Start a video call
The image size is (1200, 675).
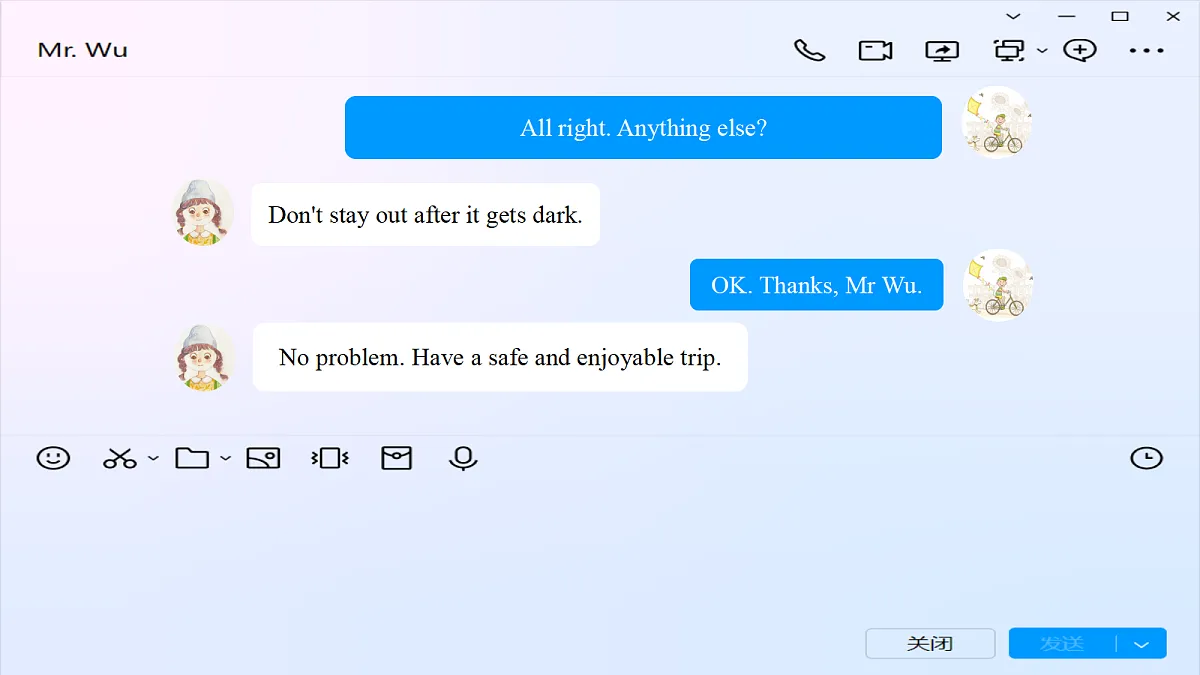(x=875, y=50)
